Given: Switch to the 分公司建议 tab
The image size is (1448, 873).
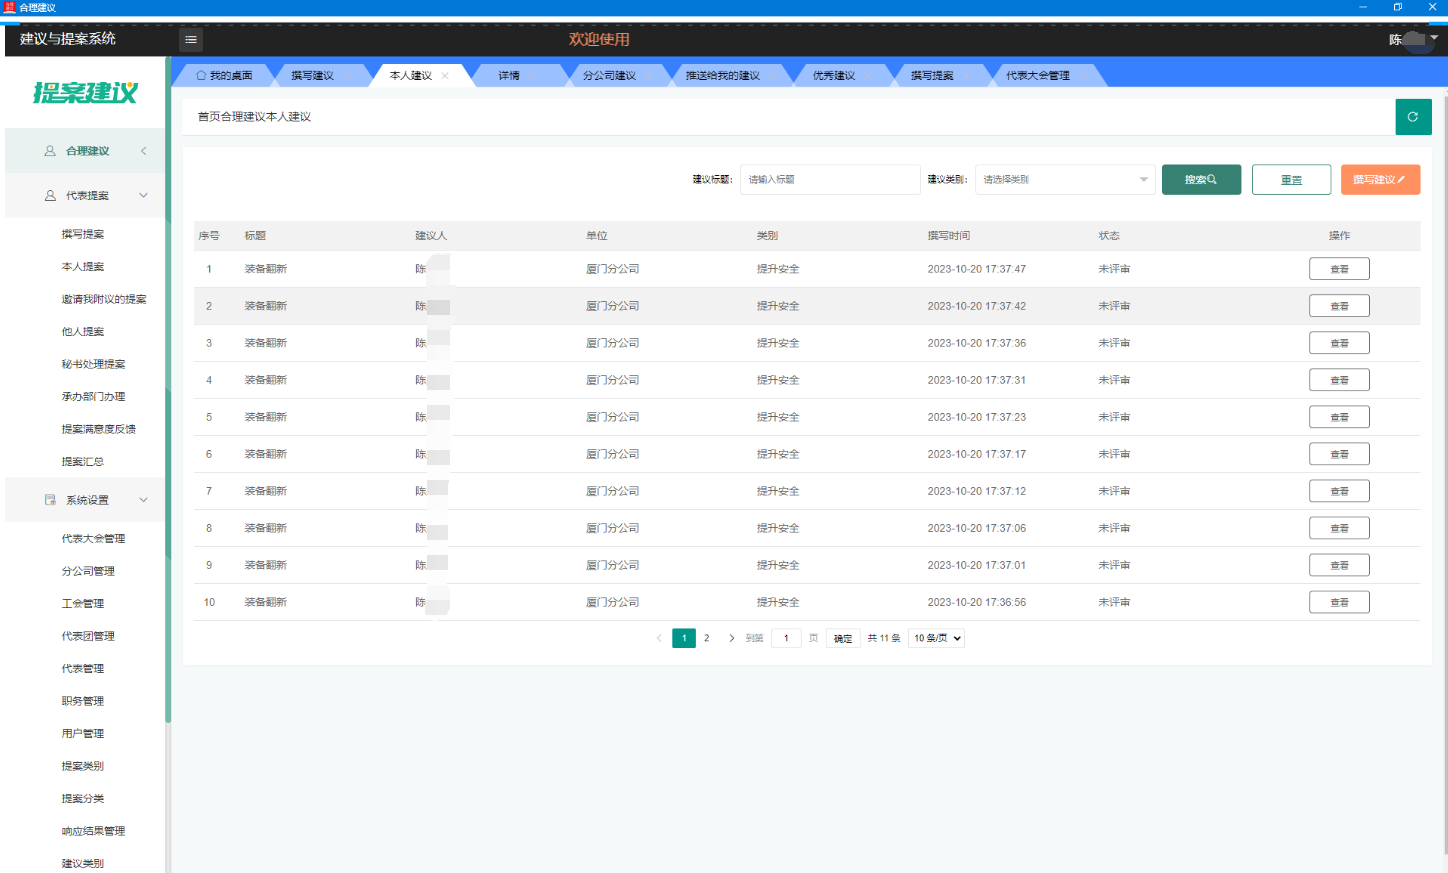Looking at the screenshot, I should 609,76.
